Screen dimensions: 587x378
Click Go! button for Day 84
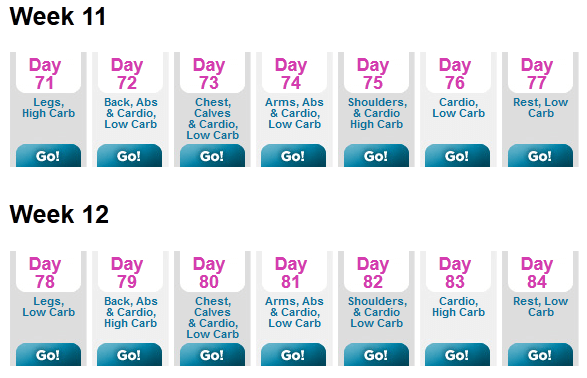point(540,355)
